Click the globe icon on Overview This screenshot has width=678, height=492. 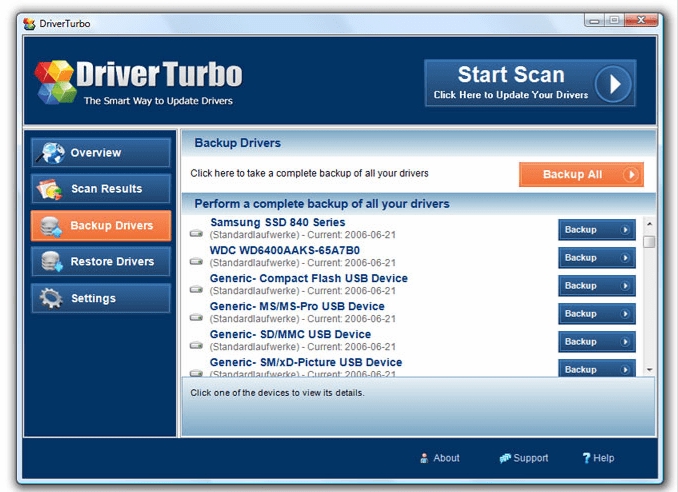[x=51, y=153]
